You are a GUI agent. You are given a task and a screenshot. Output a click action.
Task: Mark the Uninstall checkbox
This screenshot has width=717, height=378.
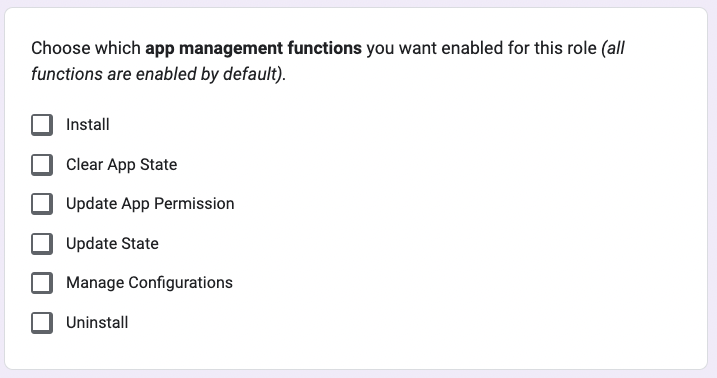42,323
